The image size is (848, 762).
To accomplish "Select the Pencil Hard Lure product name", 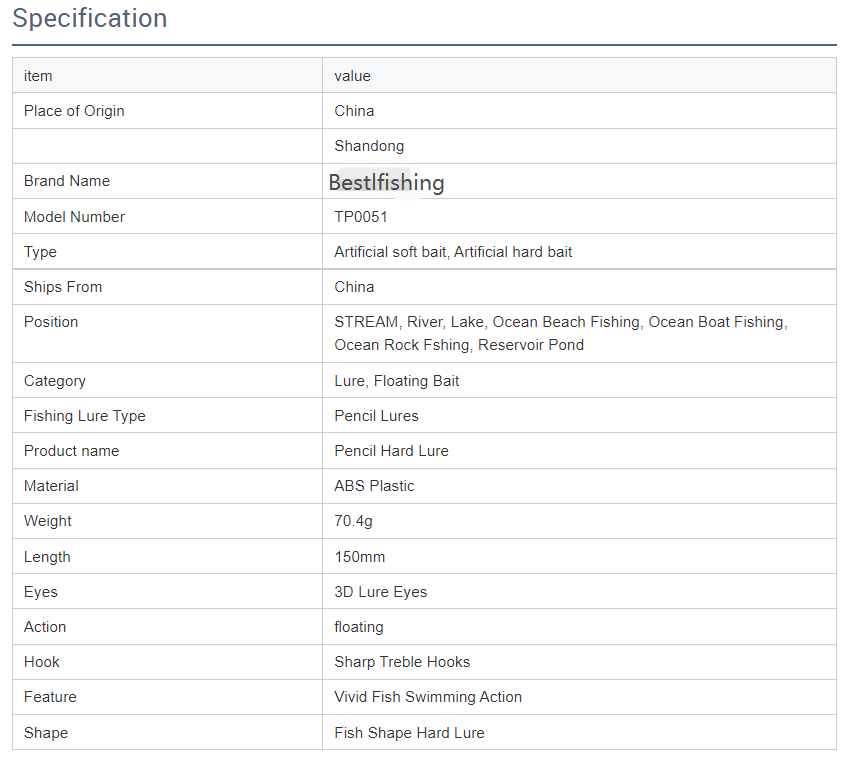I will [392, 451].
